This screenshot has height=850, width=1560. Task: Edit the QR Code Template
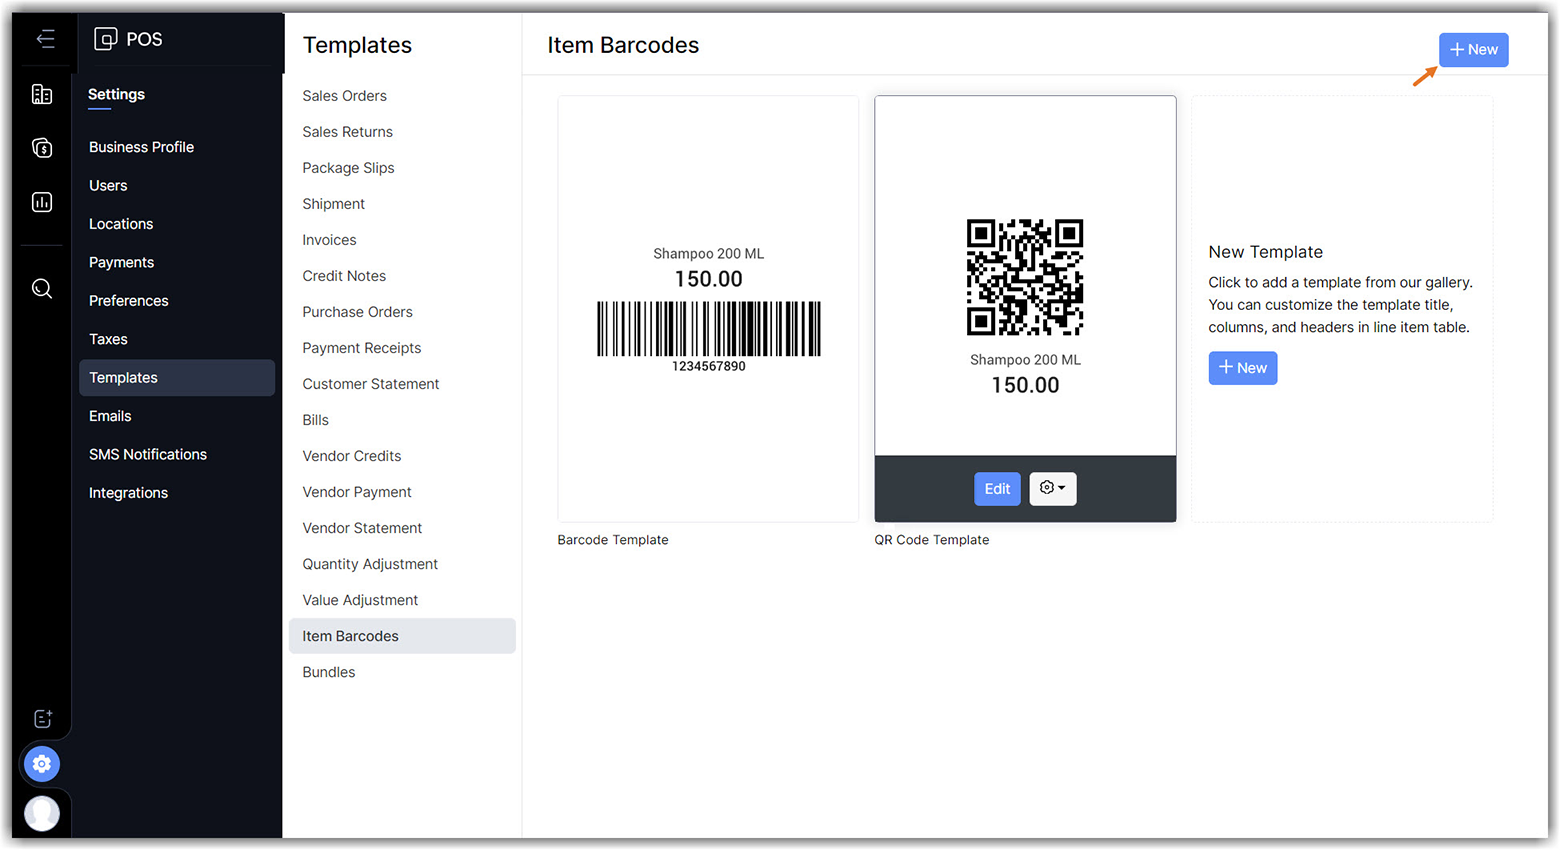(x=997, y=488)
